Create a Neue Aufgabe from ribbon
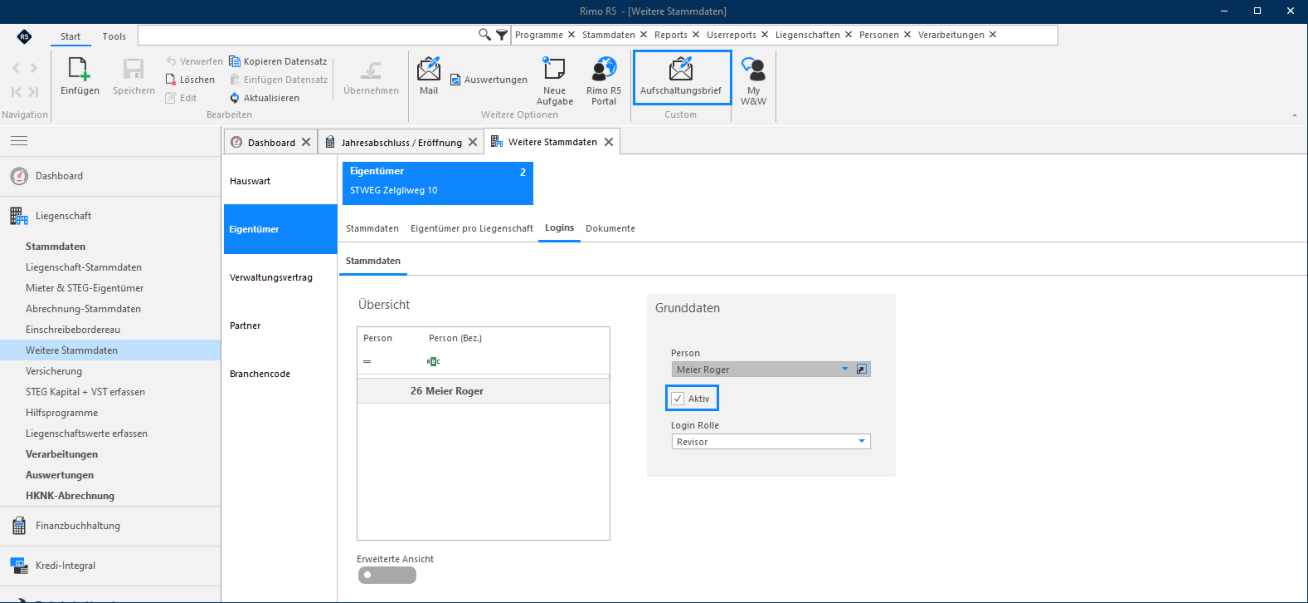This screenshot has width=1308, height=603. (x=554, y=81)
